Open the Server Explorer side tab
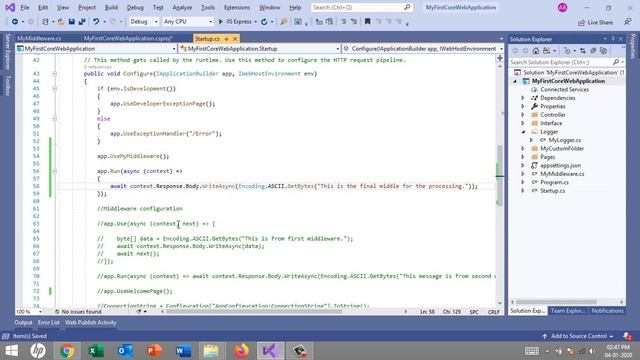Image resolution: width=640 pixels, height=360 pixels. pos(7,52)
